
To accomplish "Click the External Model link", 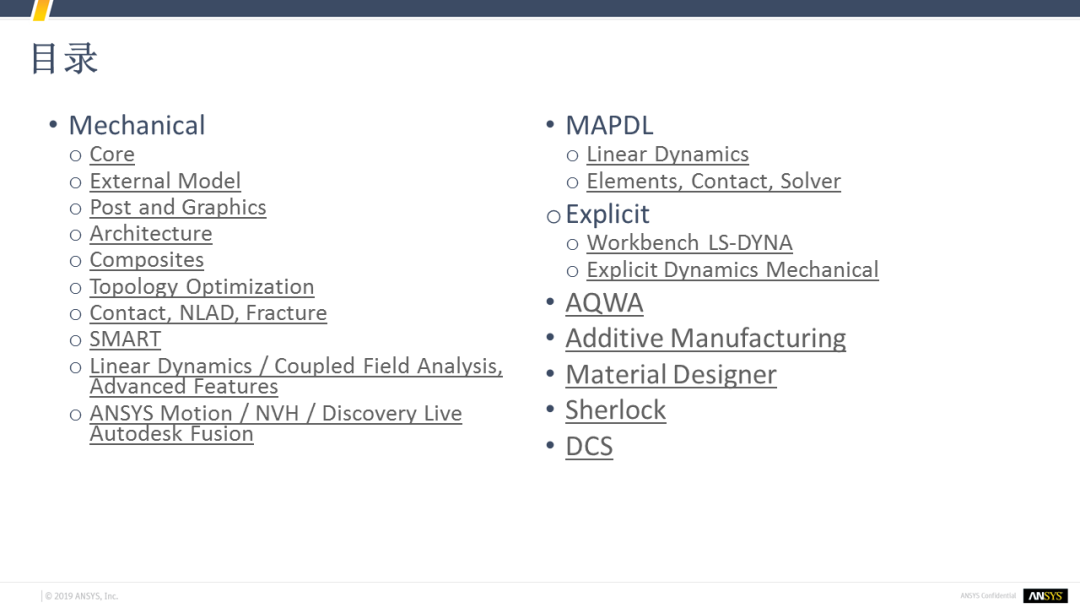I will (165, 181).
